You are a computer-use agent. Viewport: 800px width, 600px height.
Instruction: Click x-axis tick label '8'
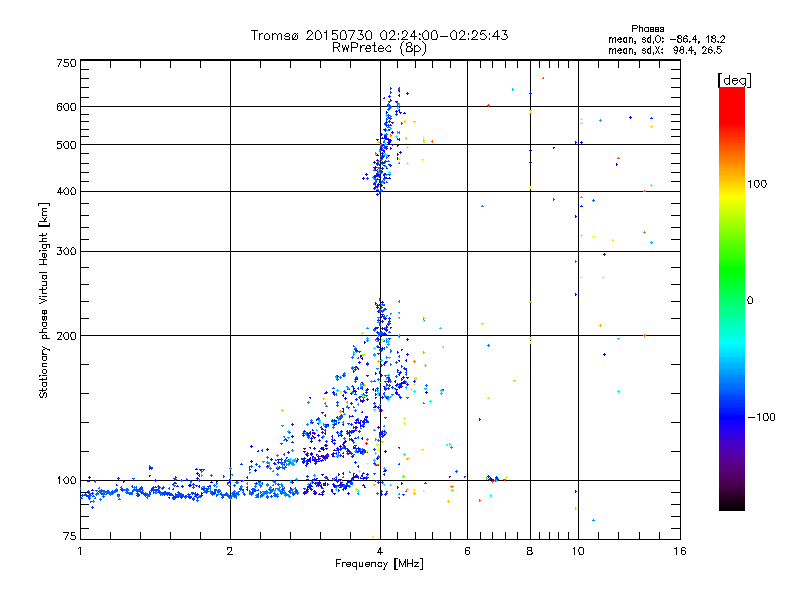tap(530, 551)
